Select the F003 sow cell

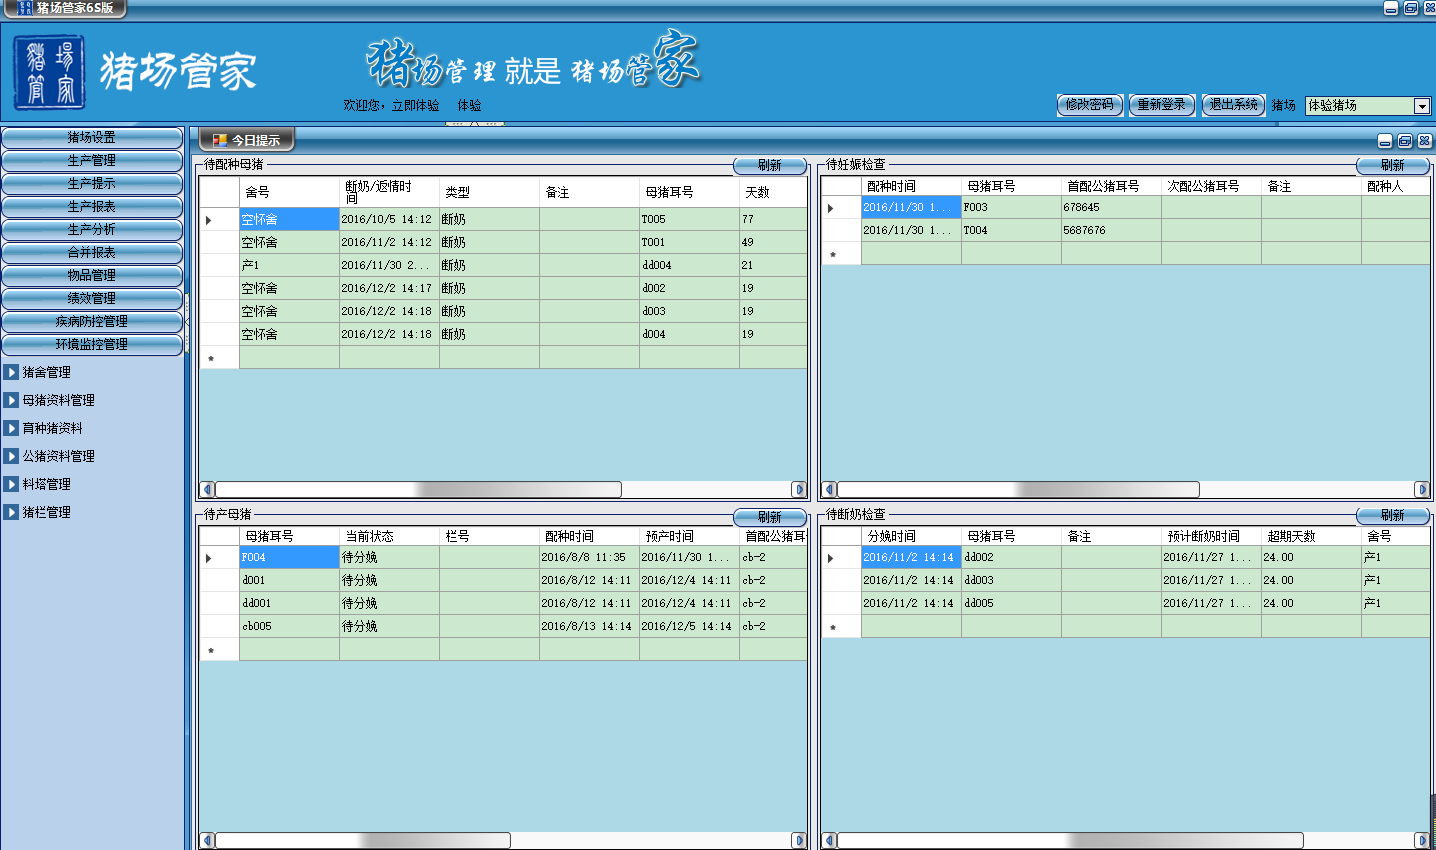click(1011, 208)
